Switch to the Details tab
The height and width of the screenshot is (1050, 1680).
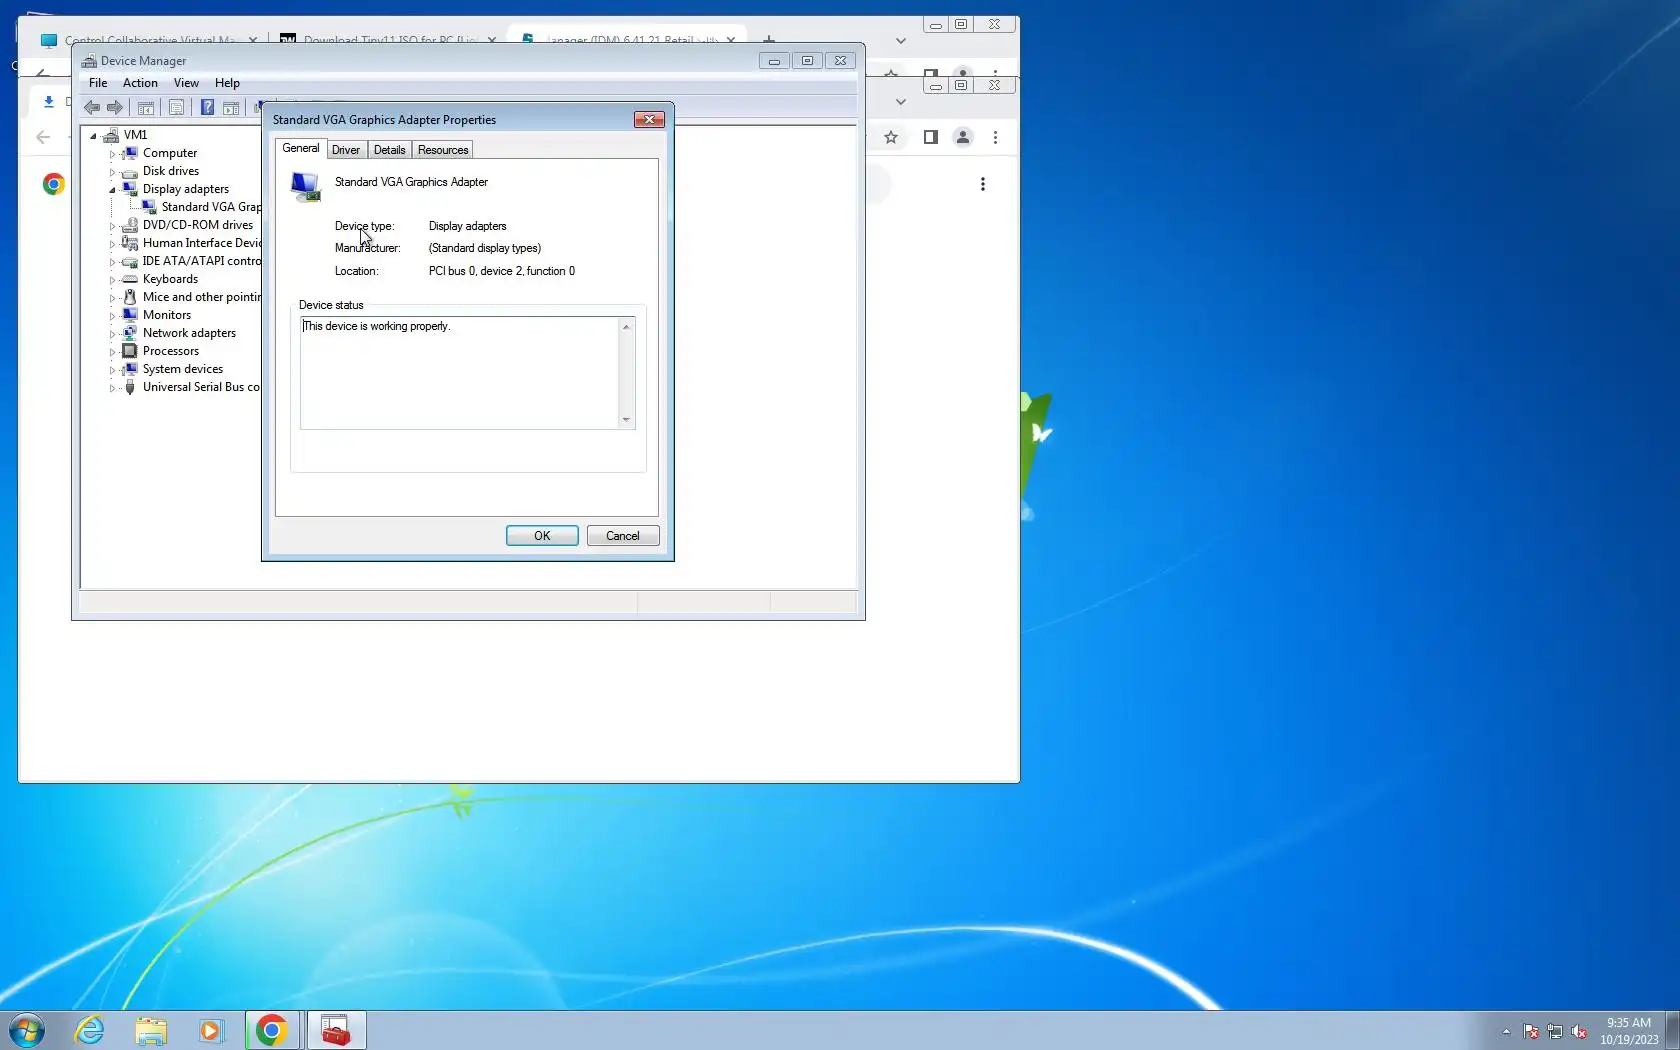click(x=390, y=150)
